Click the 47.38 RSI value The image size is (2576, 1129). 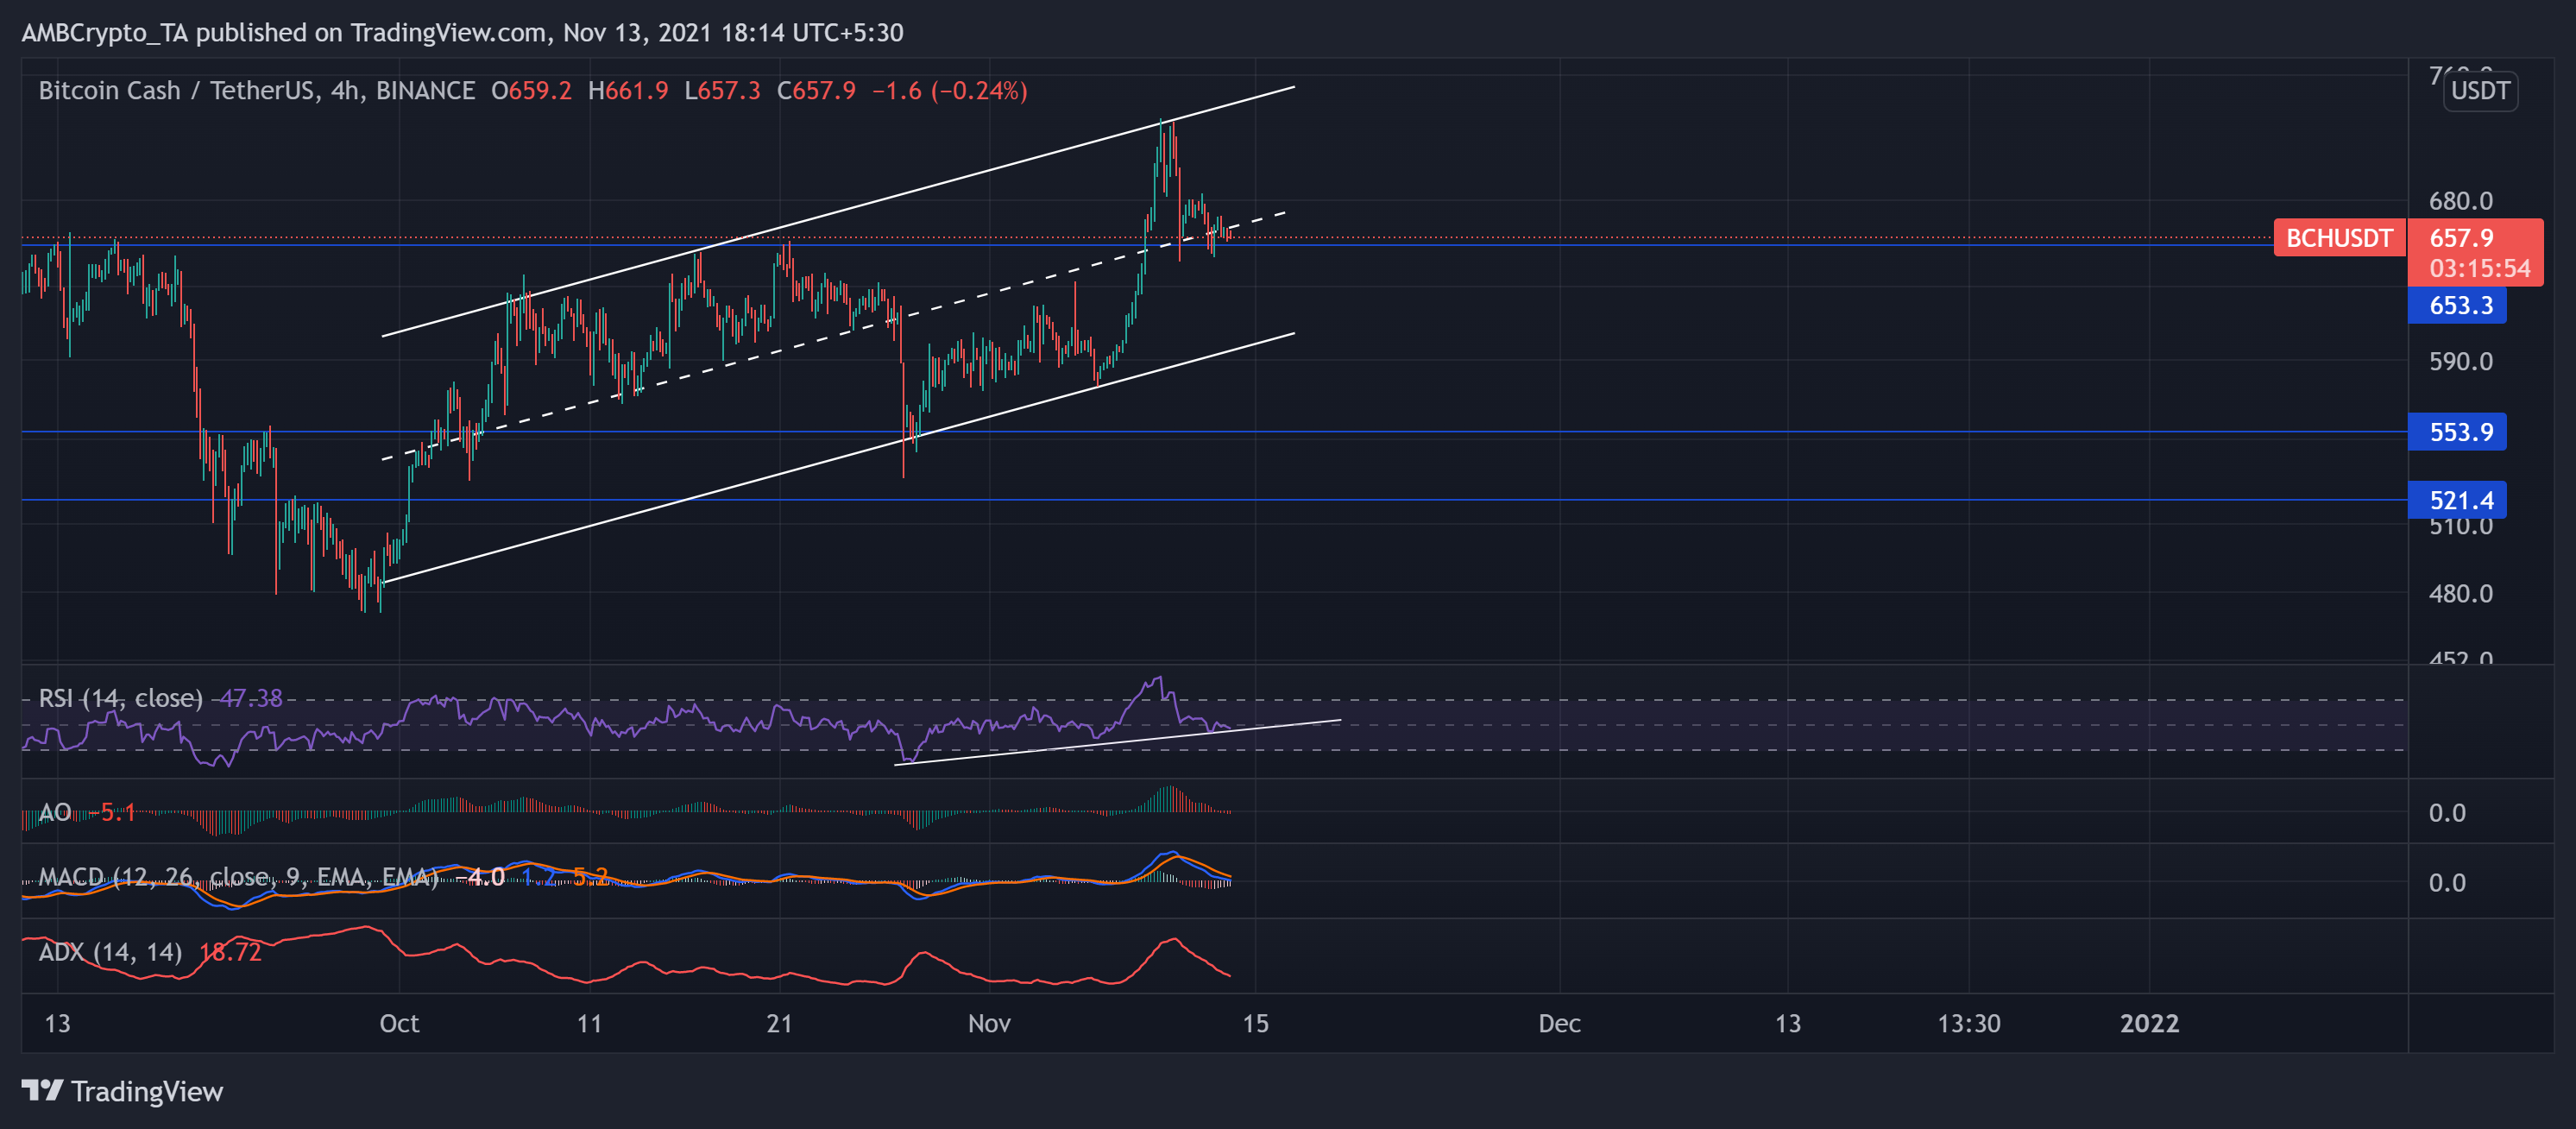click(x=251, y=698)
